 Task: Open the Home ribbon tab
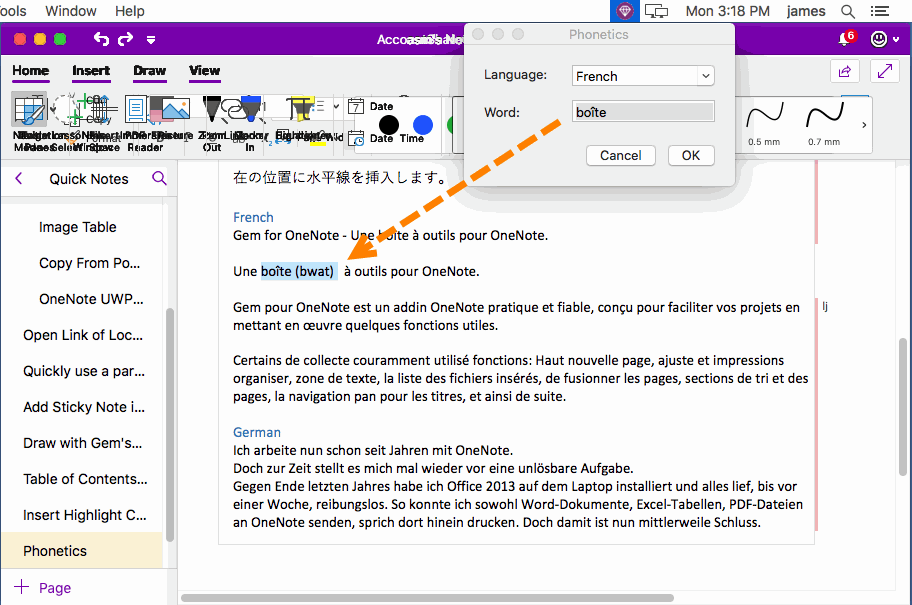click(31, 70)
